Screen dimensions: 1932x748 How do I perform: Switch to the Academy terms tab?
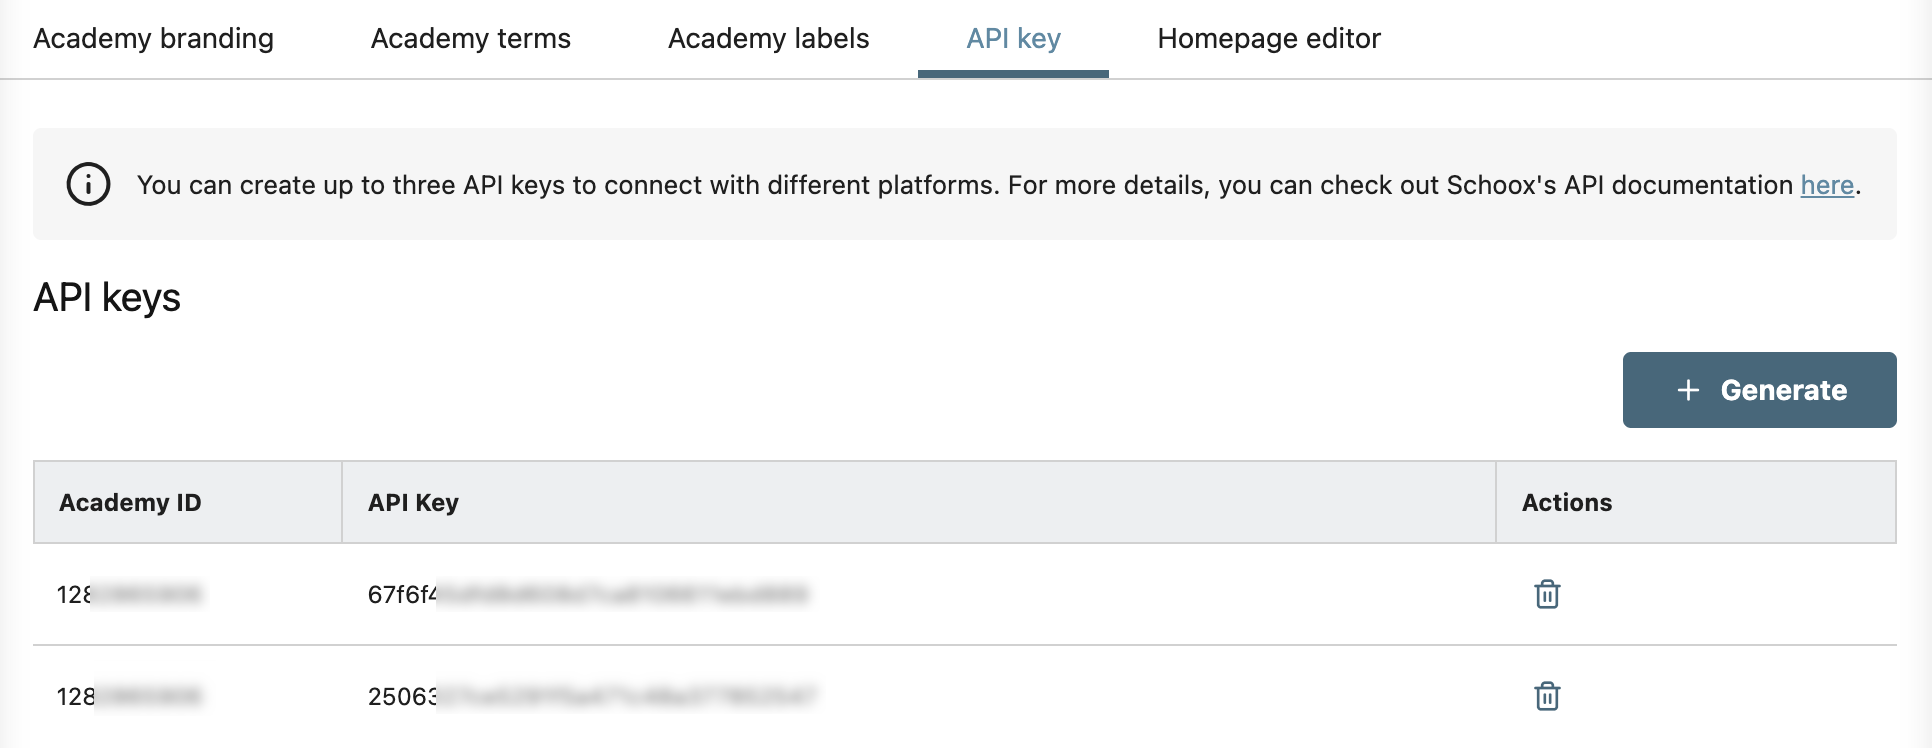(470, 39)
